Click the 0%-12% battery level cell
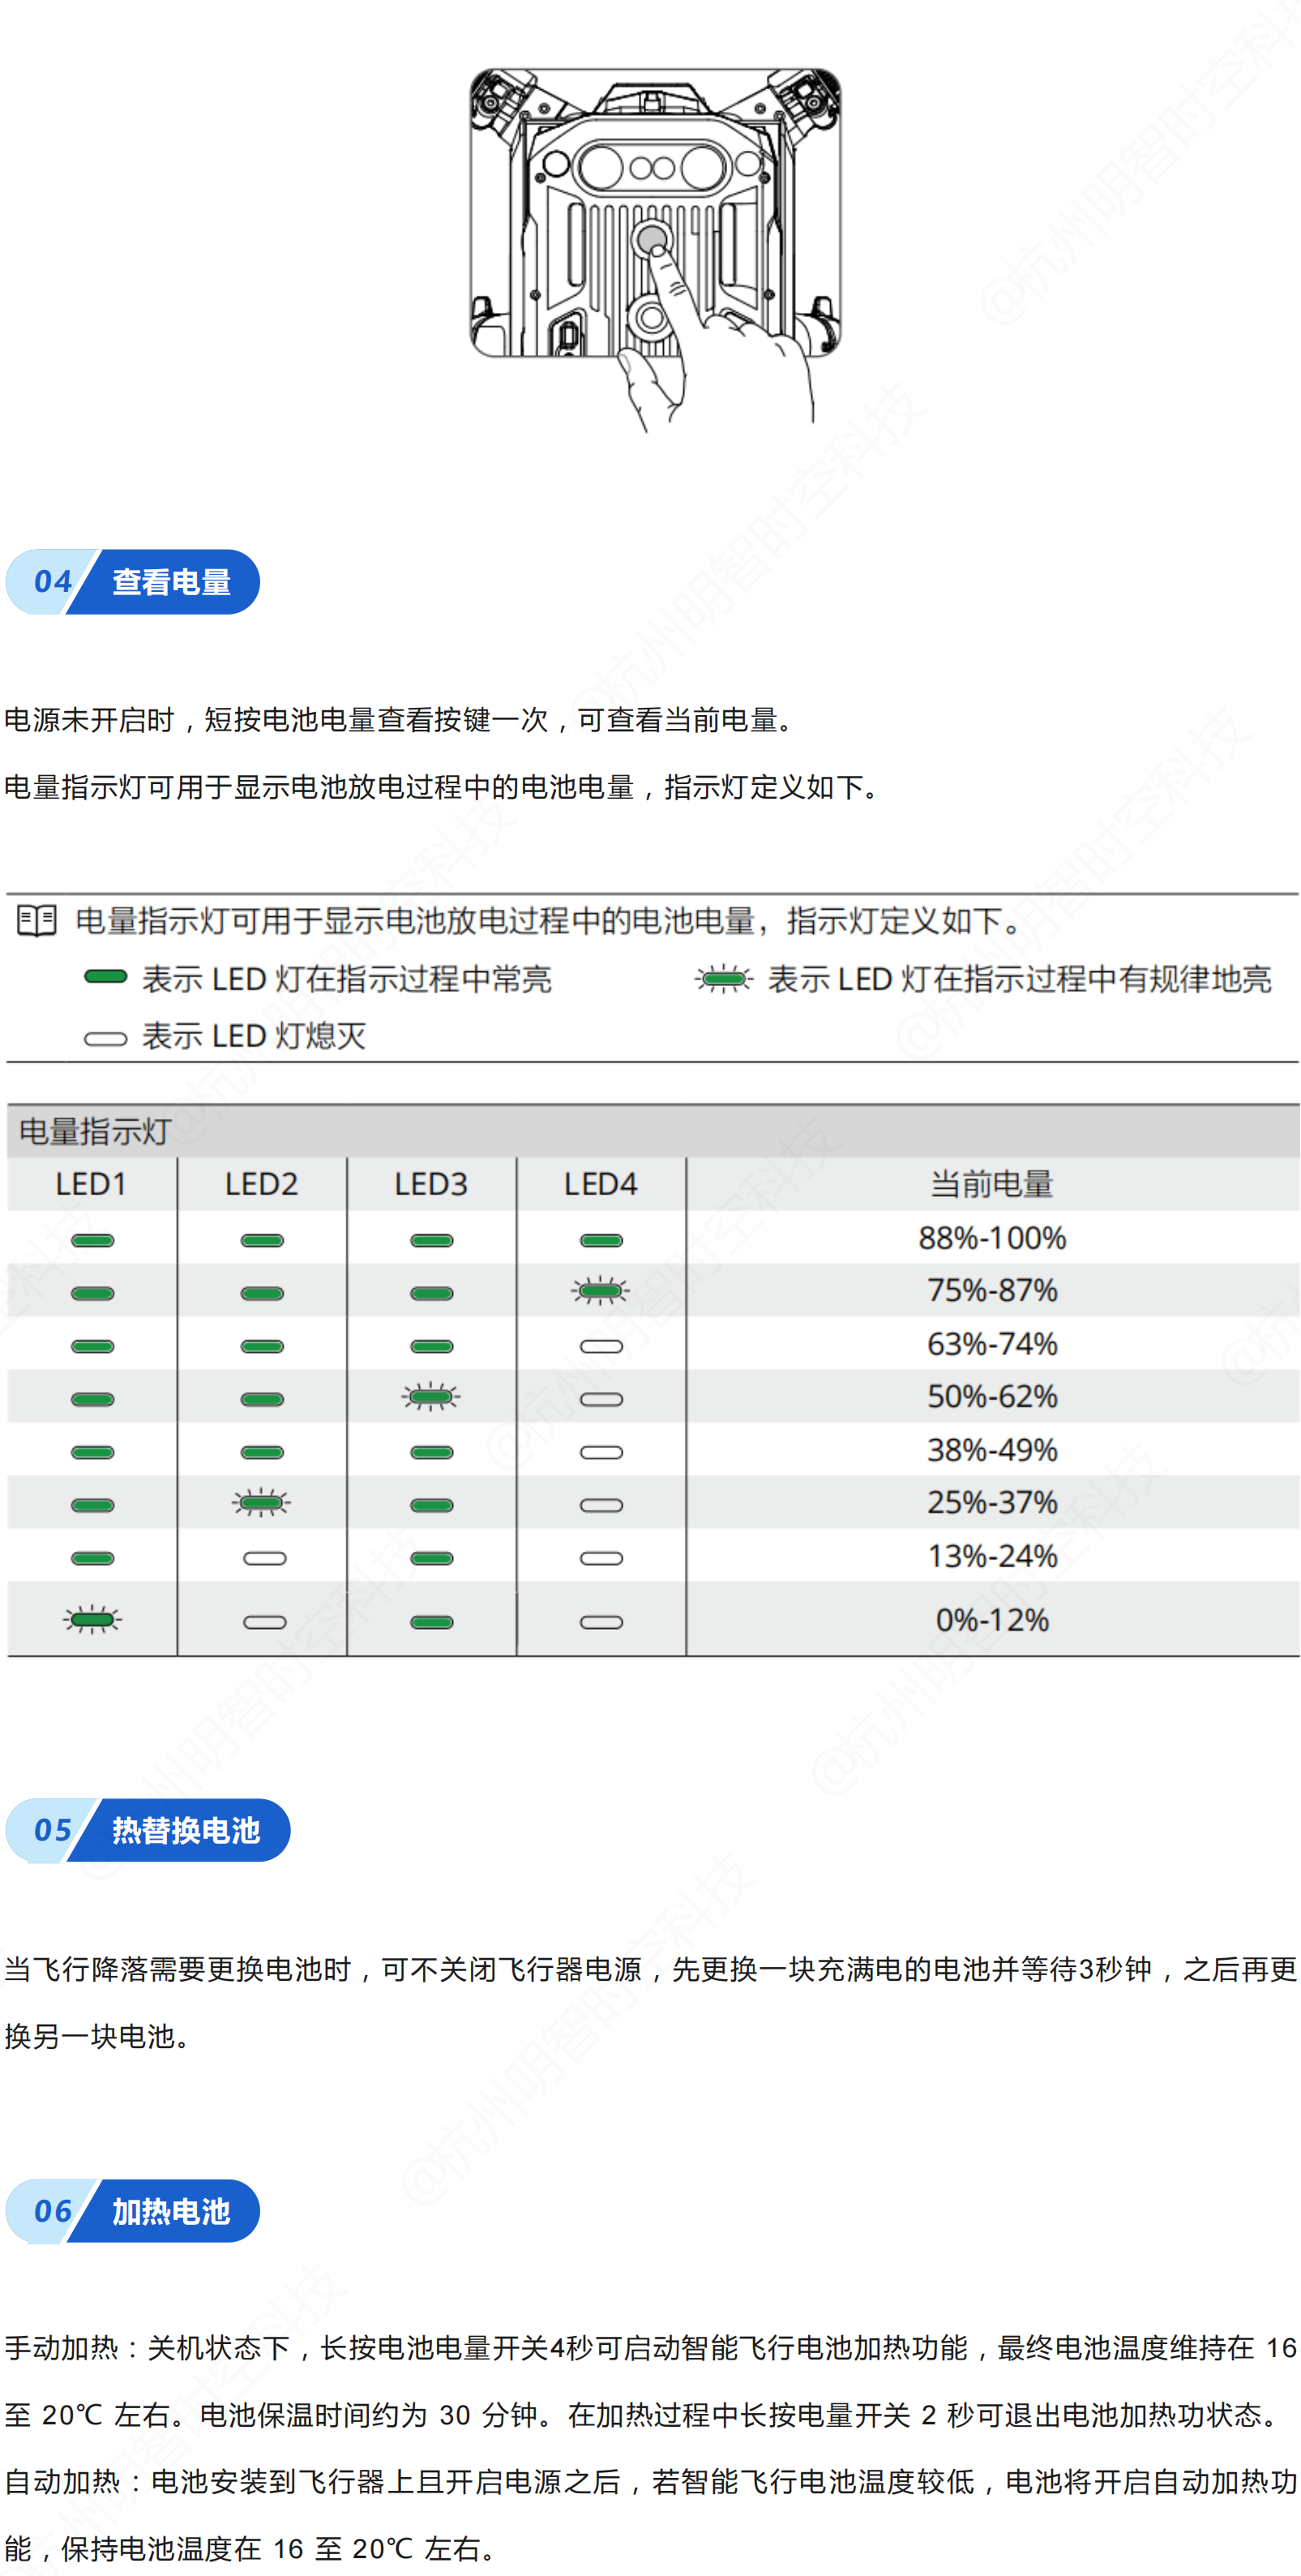The width and height of the screenshot is (1301, 2576). [x=992, y=1619]
